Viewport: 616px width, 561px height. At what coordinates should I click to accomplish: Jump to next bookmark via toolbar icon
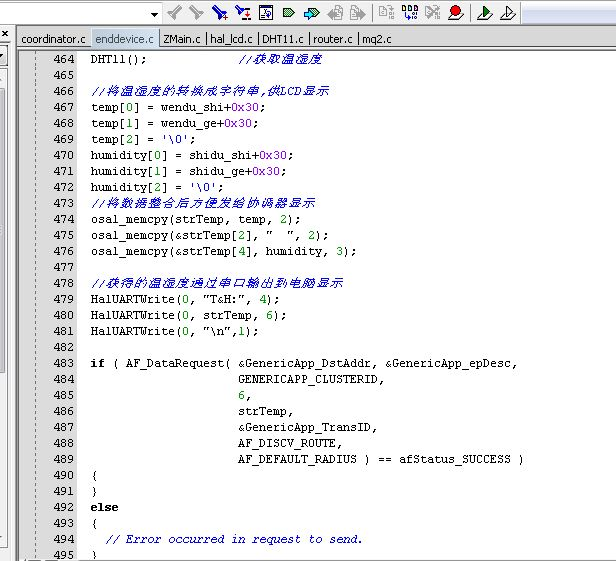point(243,13)
